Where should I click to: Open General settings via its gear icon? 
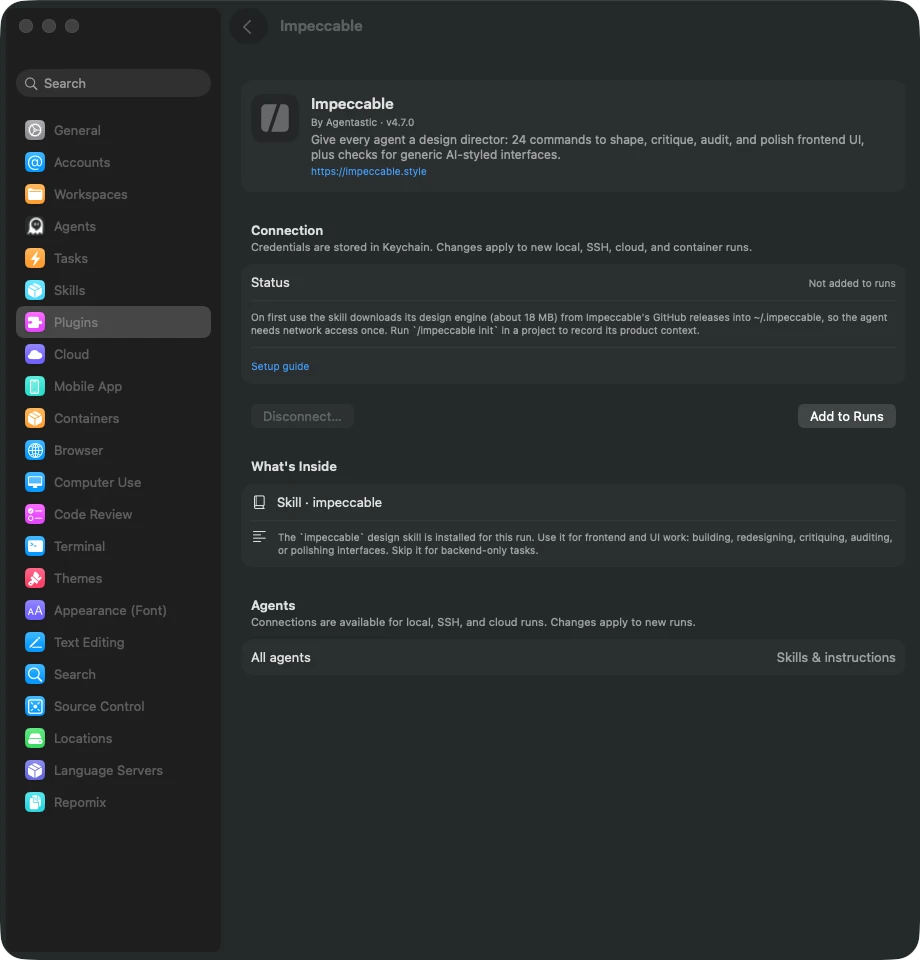[x=35, y=130]
